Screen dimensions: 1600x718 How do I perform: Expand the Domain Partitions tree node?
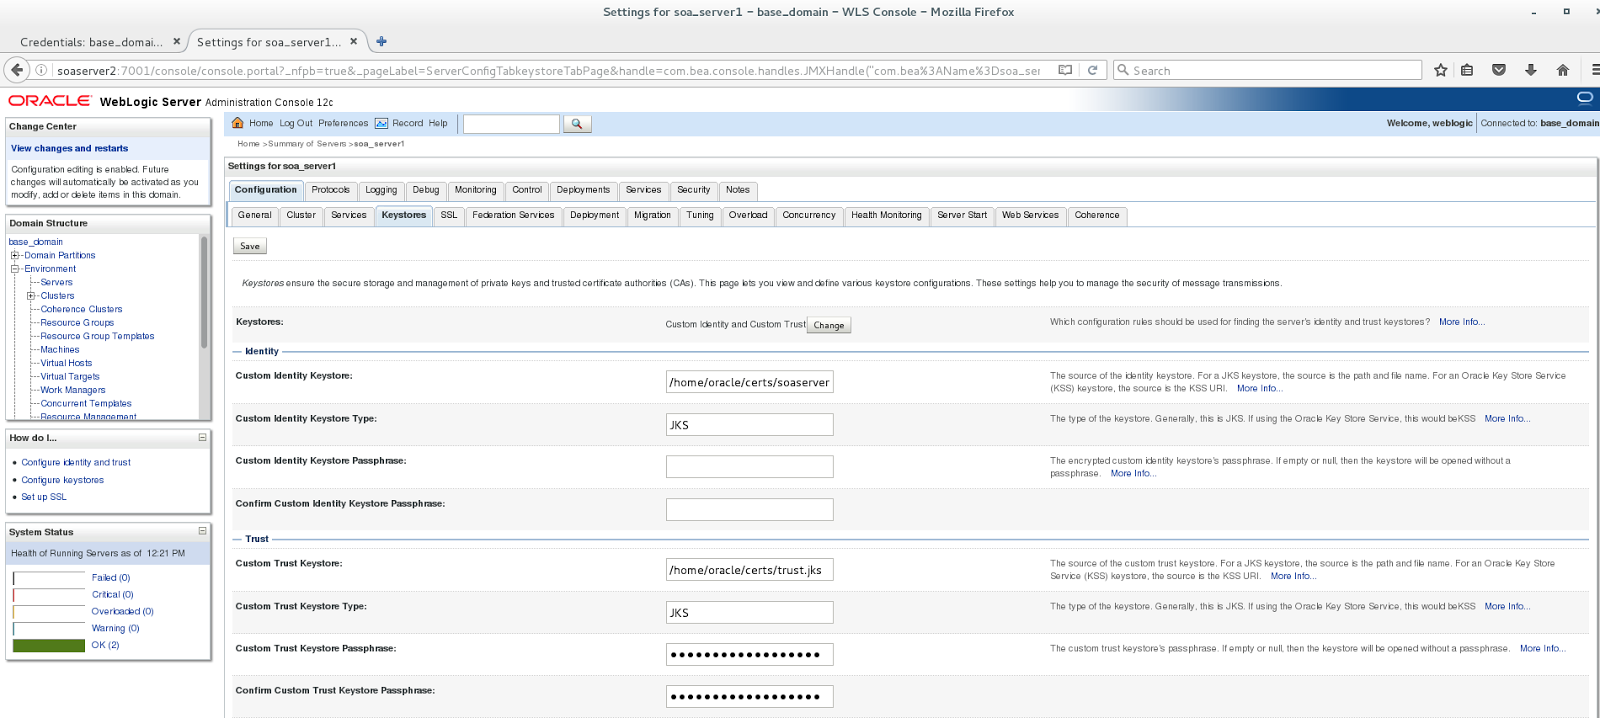click(15, 255)
